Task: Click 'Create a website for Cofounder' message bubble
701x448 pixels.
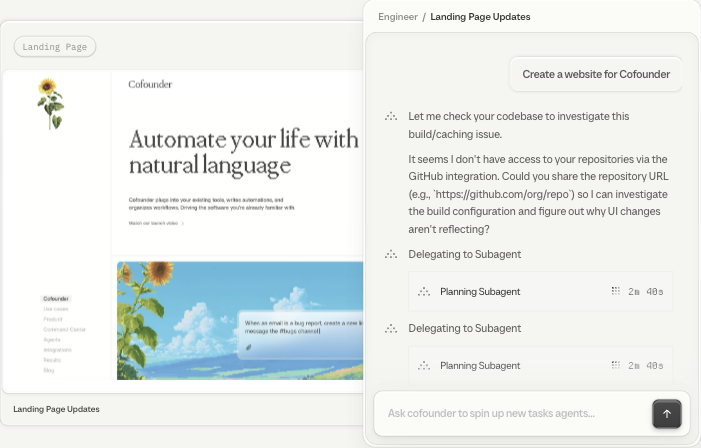Action: (x=596, y=74)
